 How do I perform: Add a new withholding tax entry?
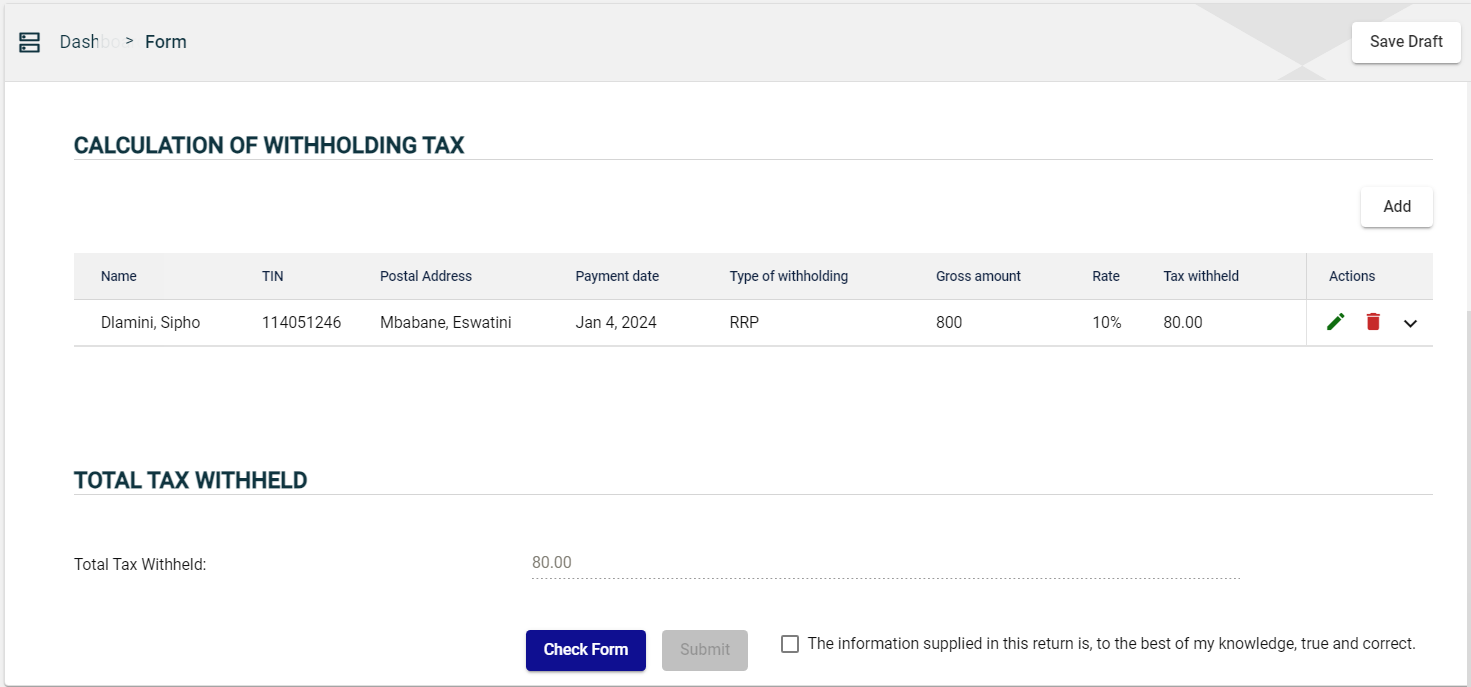coord(1396,207)
